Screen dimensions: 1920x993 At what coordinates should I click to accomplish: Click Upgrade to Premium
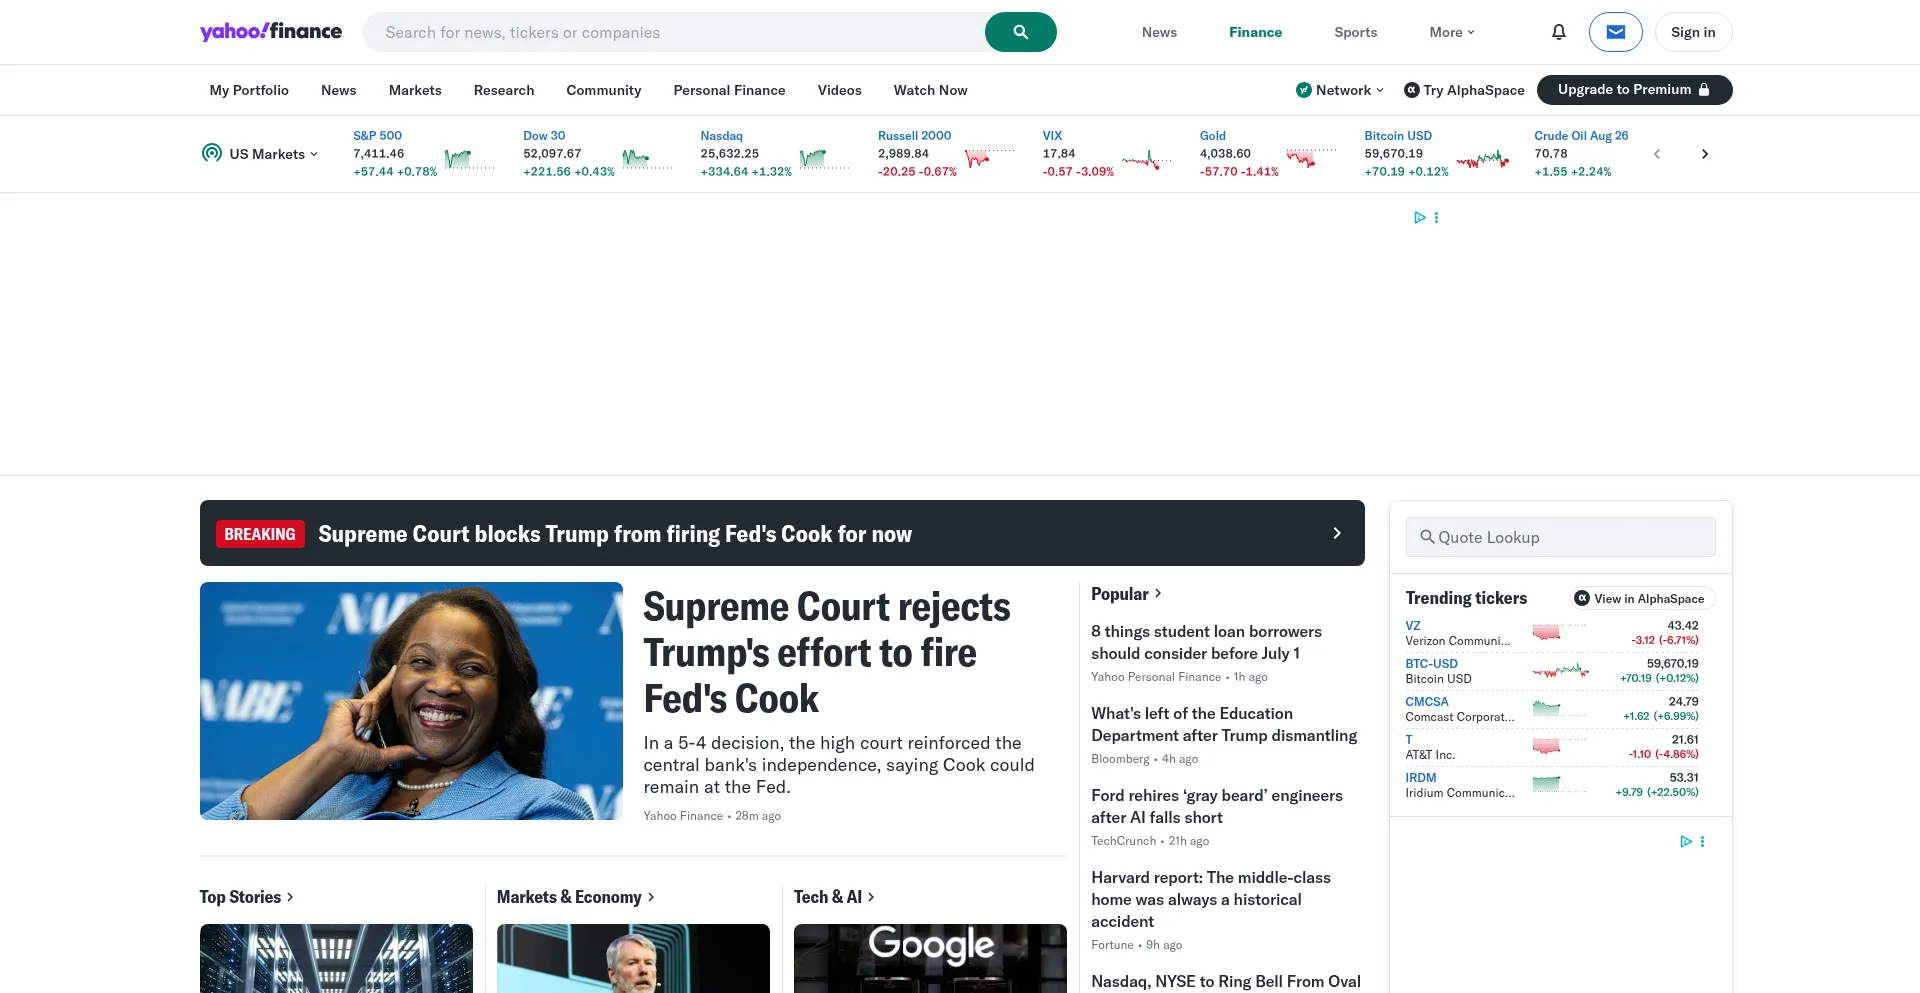(1634, 90)
